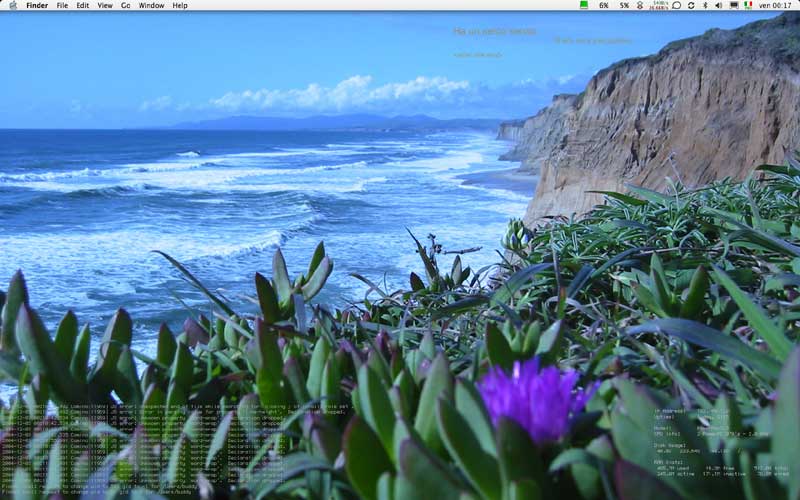Open the View menu

(105, 5)
